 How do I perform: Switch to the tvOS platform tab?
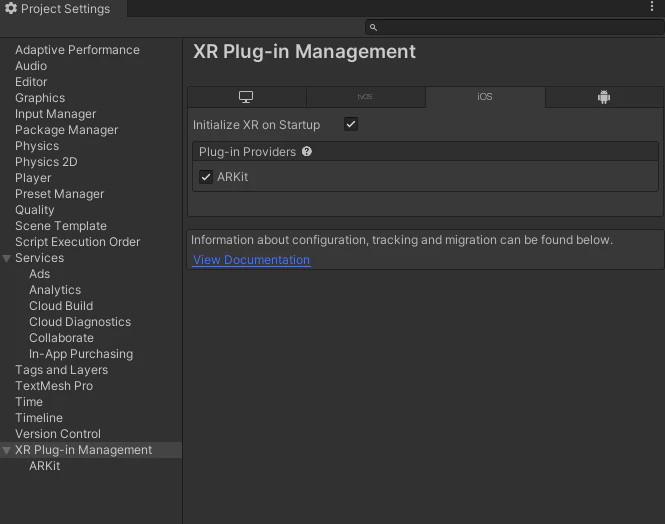coord(365,97)
